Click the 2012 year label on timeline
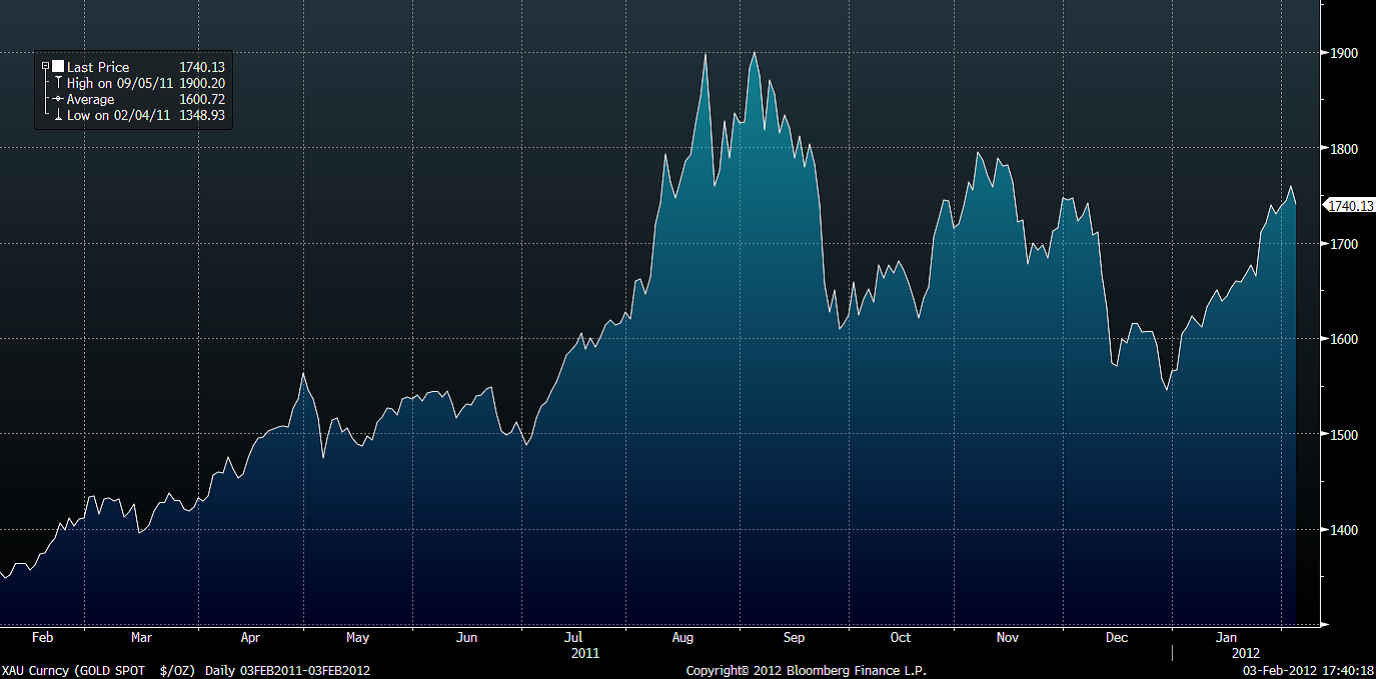Viewport: 1376px width, 679px height. [x=1231, y=652]
